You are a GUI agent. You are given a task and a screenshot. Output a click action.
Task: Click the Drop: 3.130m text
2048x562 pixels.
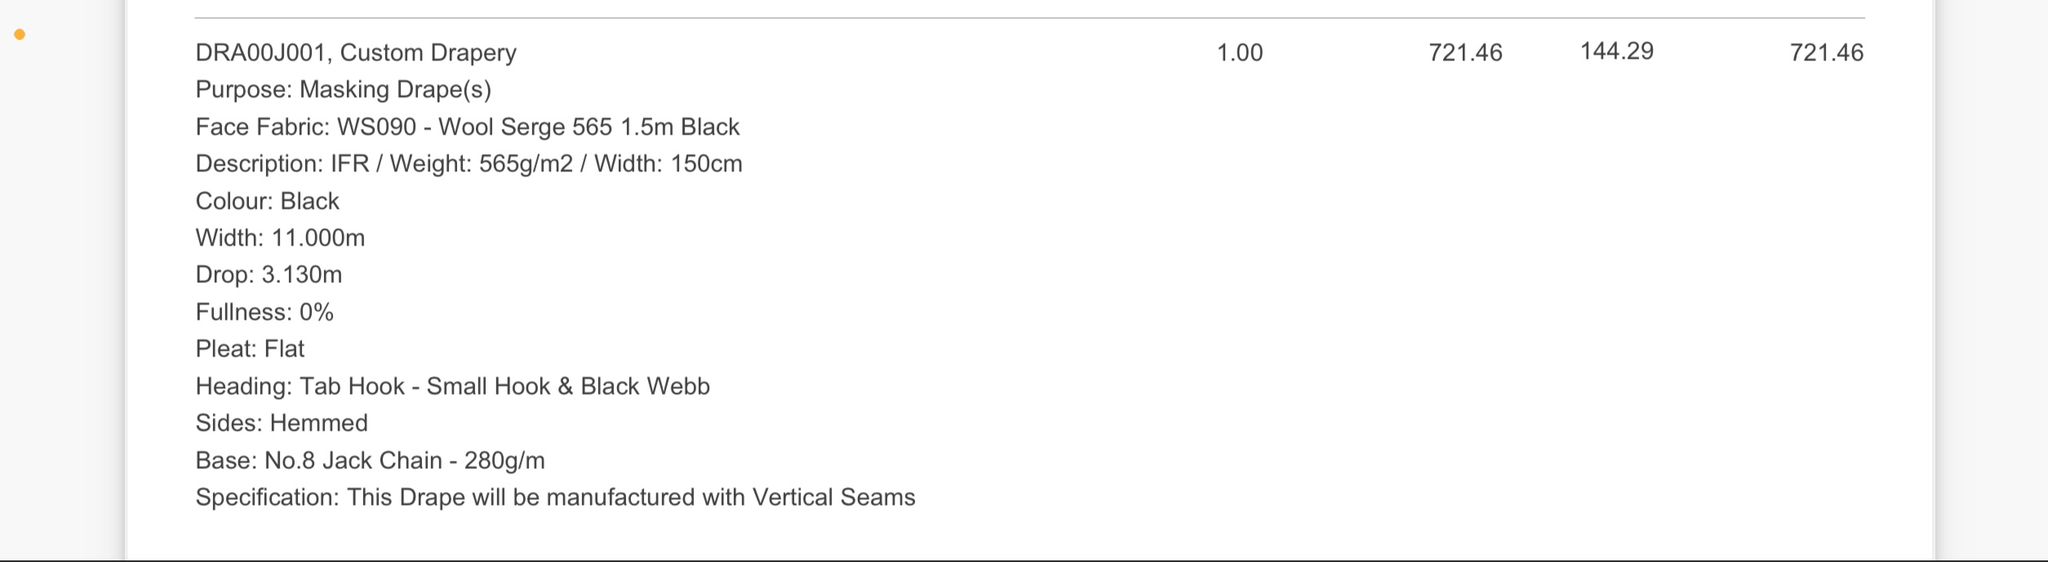[x=268, y=275]
